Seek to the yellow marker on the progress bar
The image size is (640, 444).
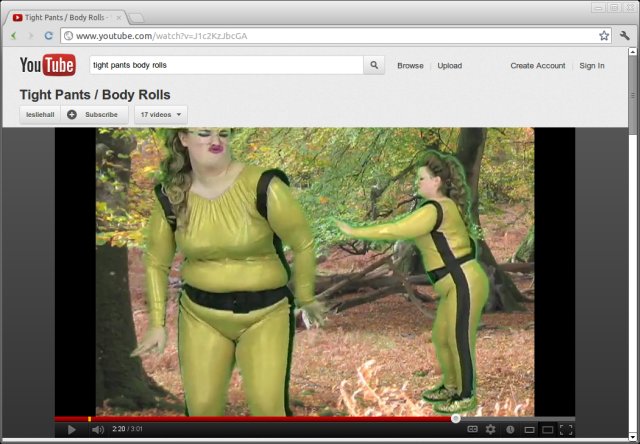click(x=89, y=419)
